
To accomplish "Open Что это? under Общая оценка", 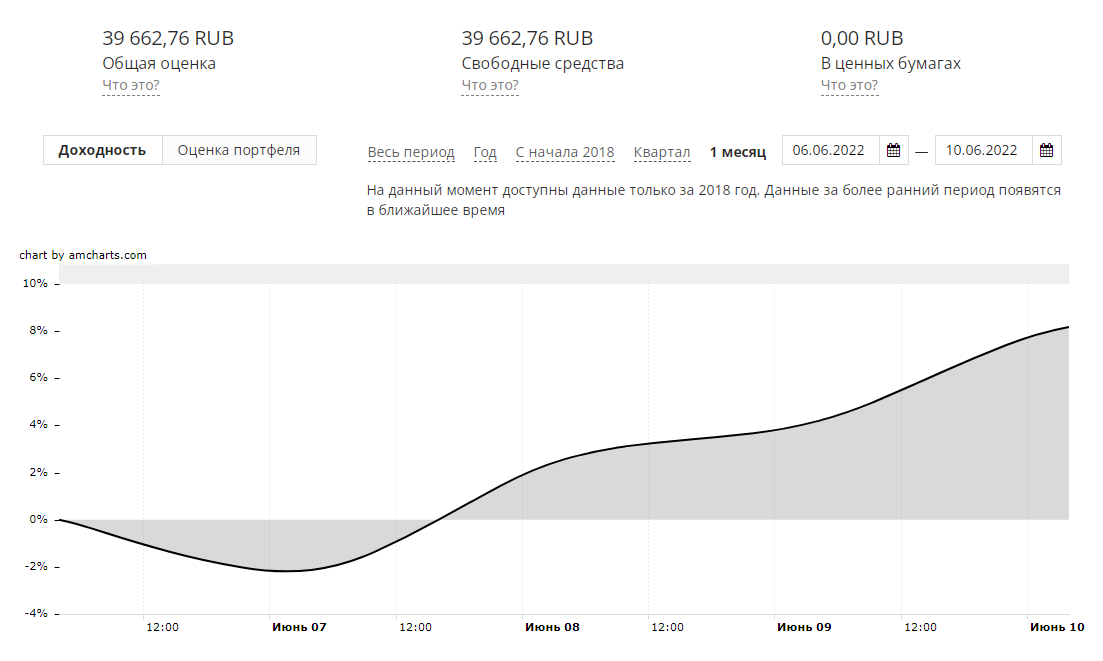I will (x=131, y=86).
